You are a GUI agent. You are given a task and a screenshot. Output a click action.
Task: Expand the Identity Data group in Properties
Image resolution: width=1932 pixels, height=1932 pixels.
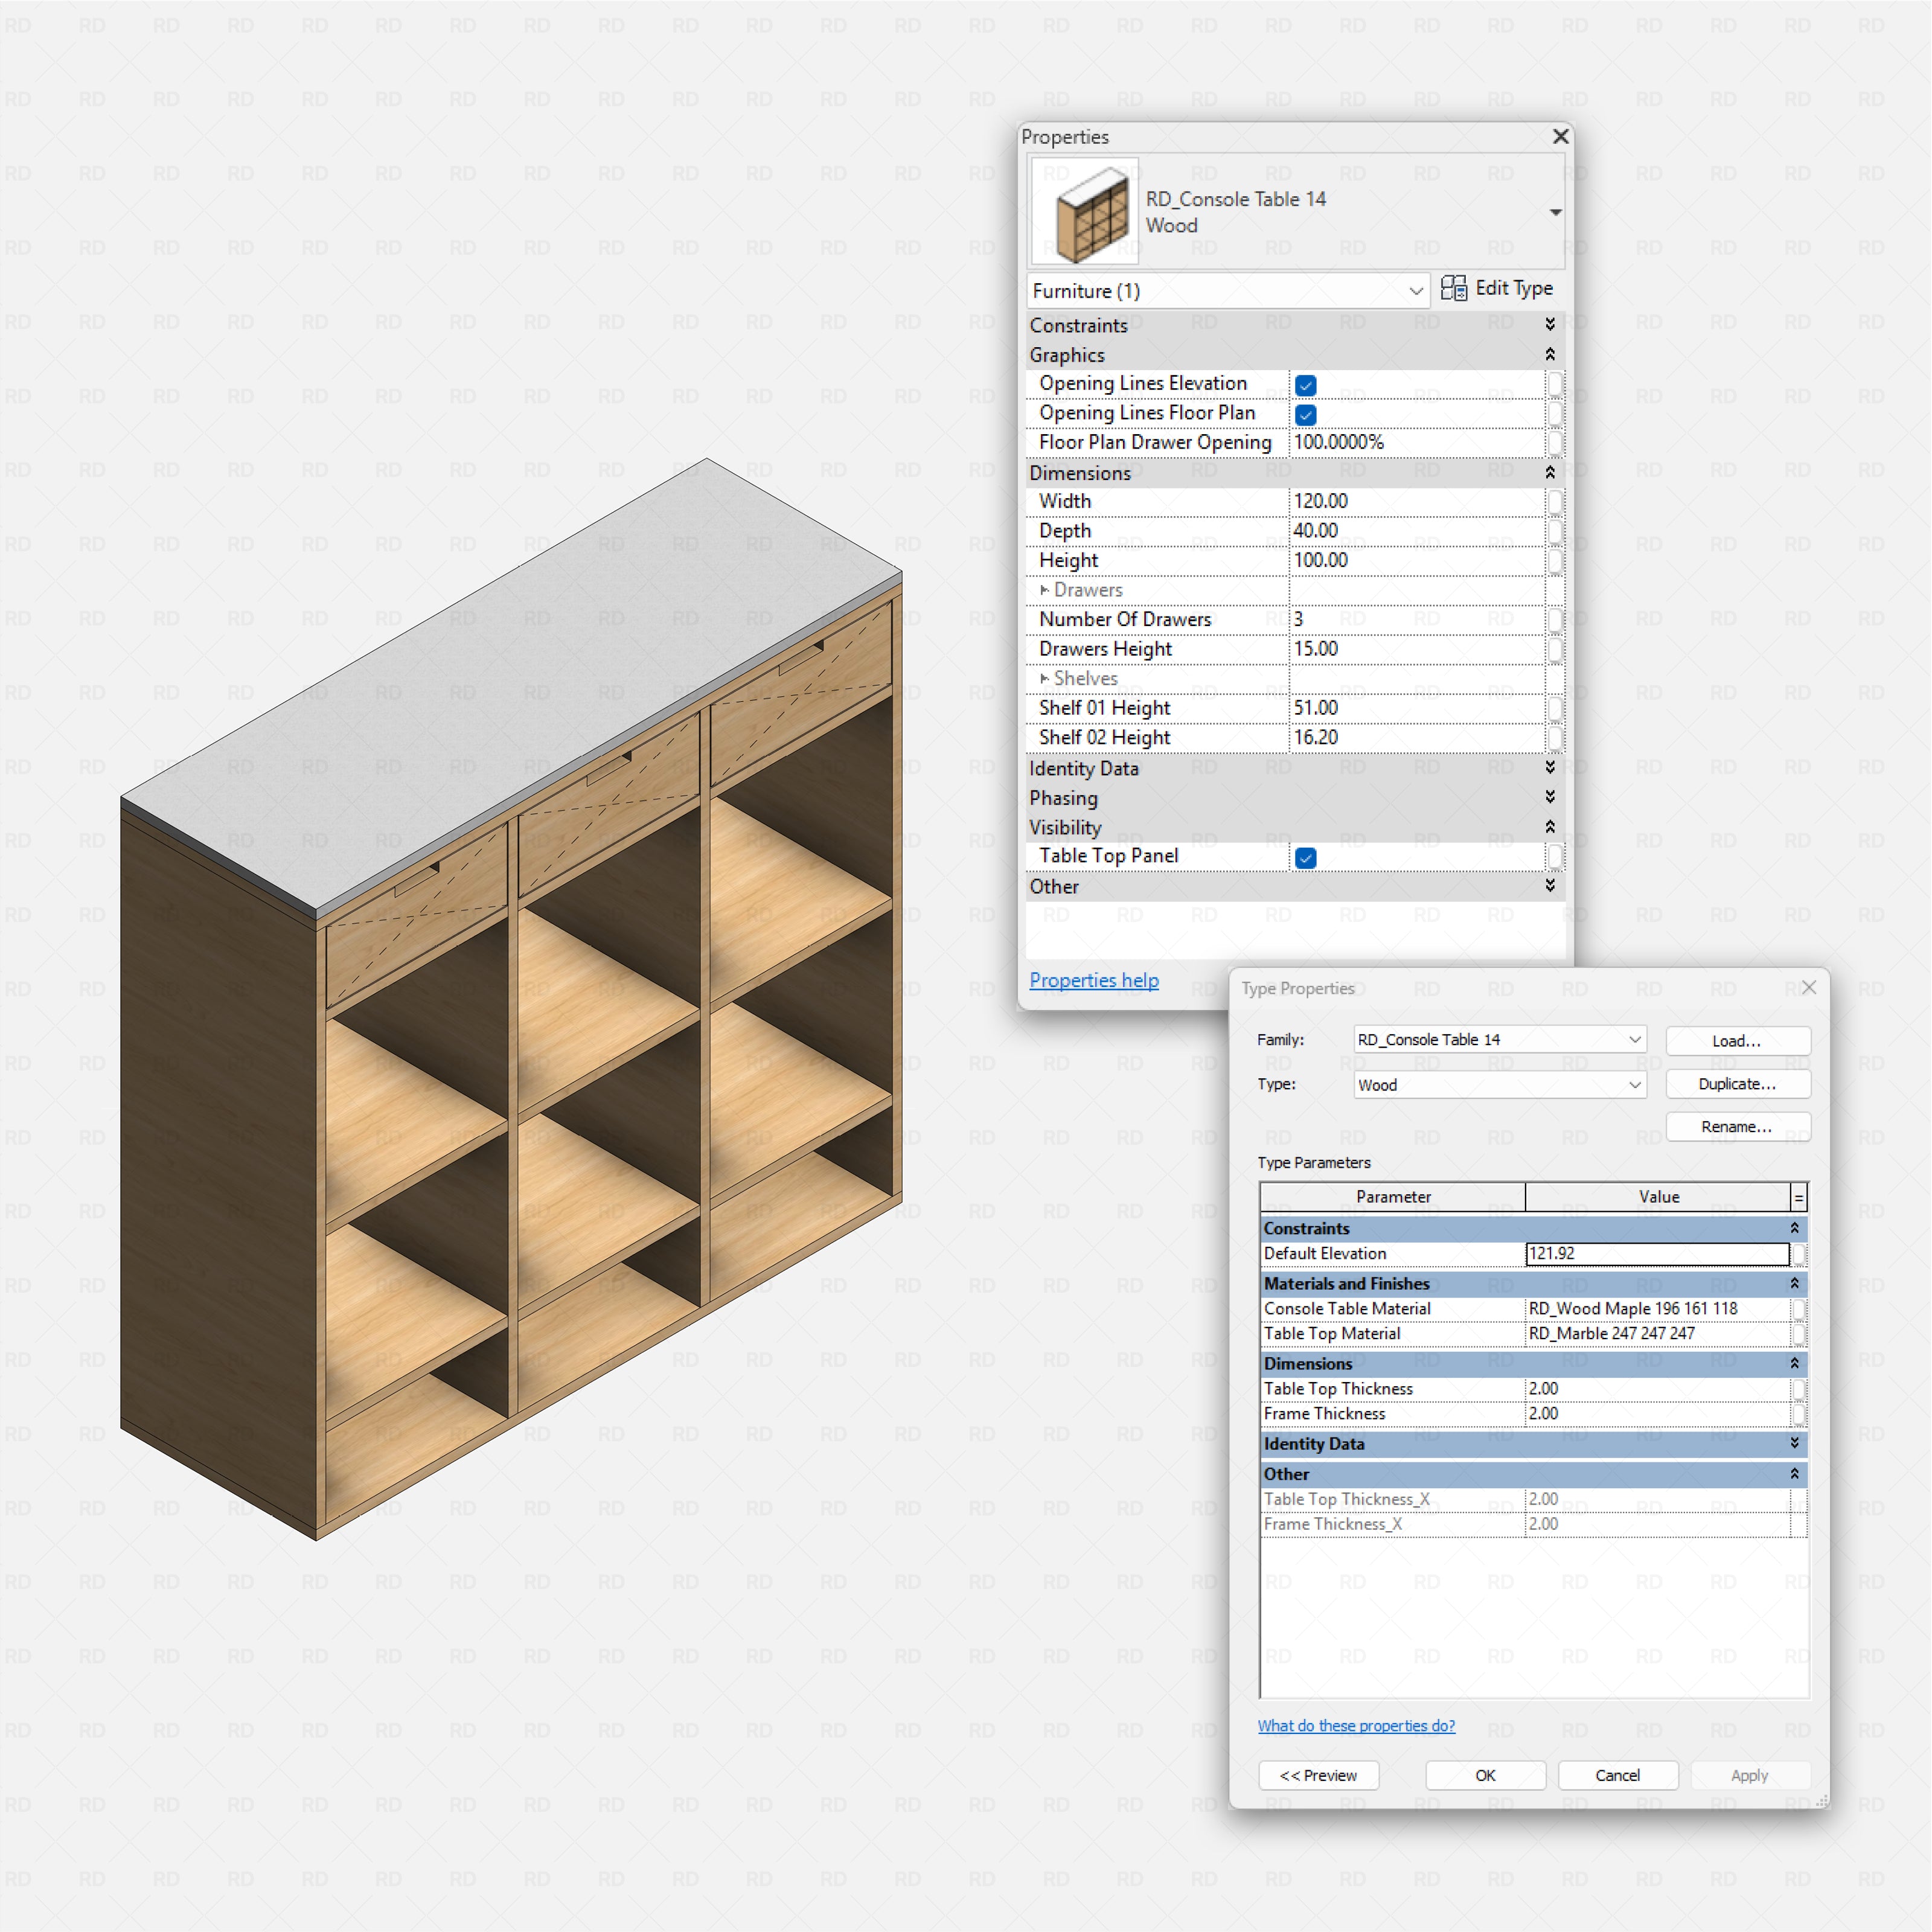(x=1550, y=768)
